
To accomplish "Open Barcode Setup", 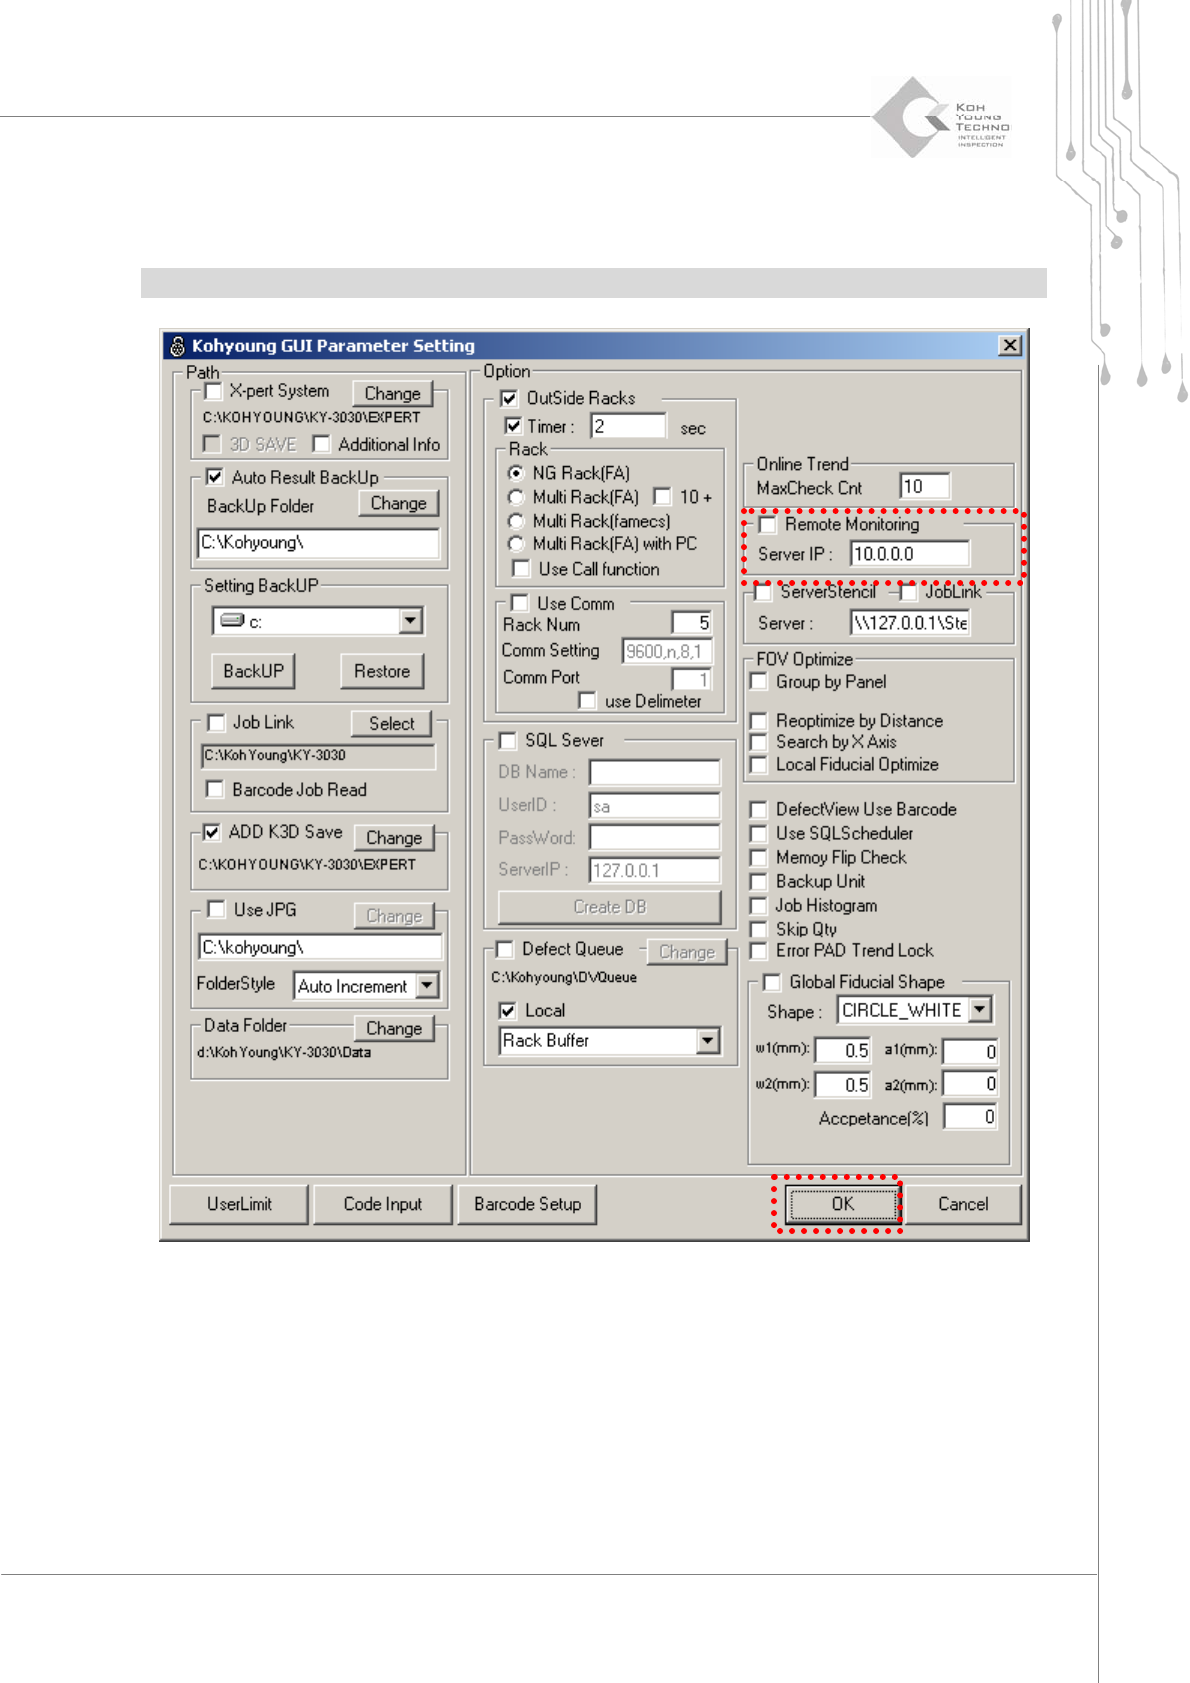I will (x=528, y=1204).
